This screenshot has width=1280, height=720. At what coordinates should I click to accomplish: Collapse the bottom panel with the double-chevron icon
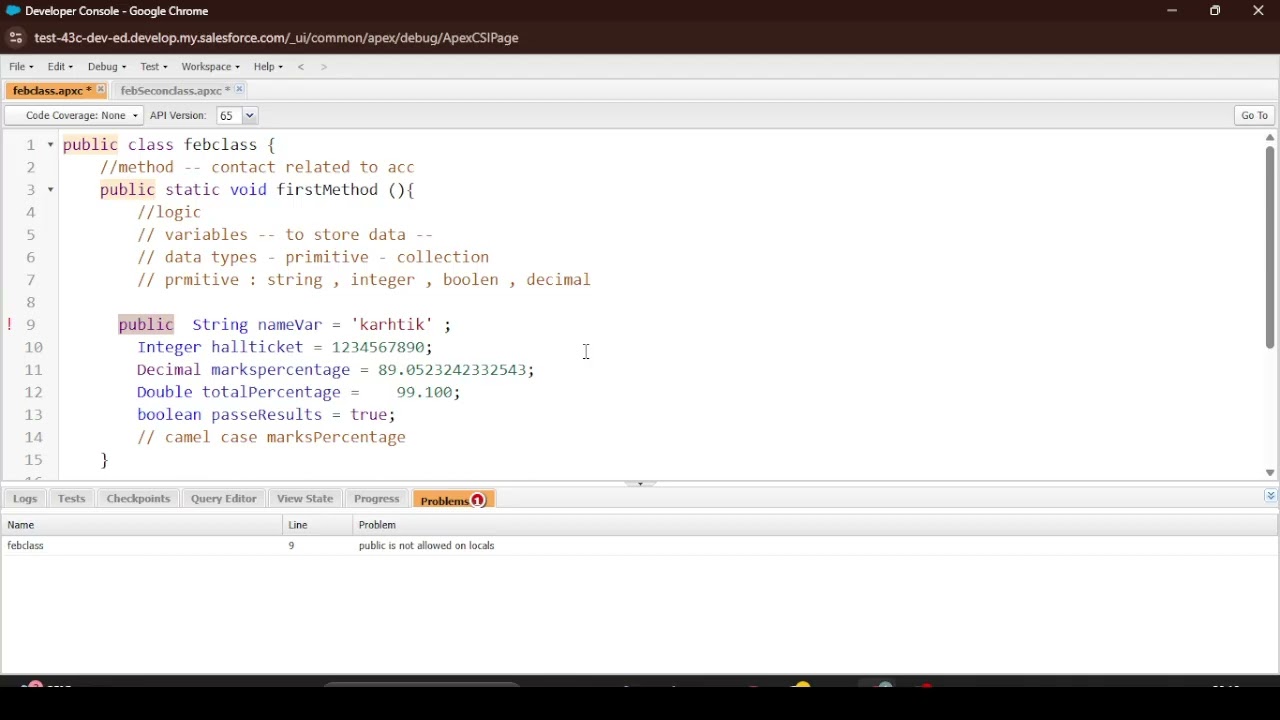pyautogui.click(x=1270, y=496)
